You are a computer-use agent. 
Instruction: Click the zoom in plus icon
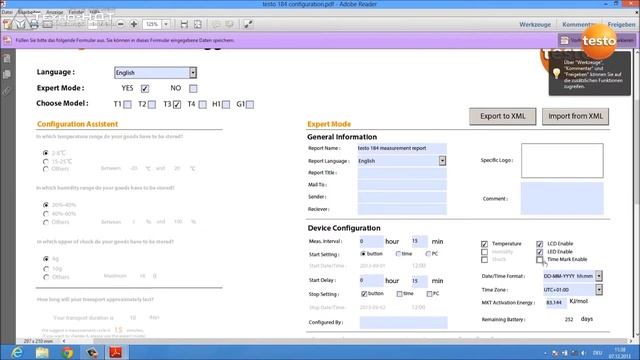click(134, 24)
